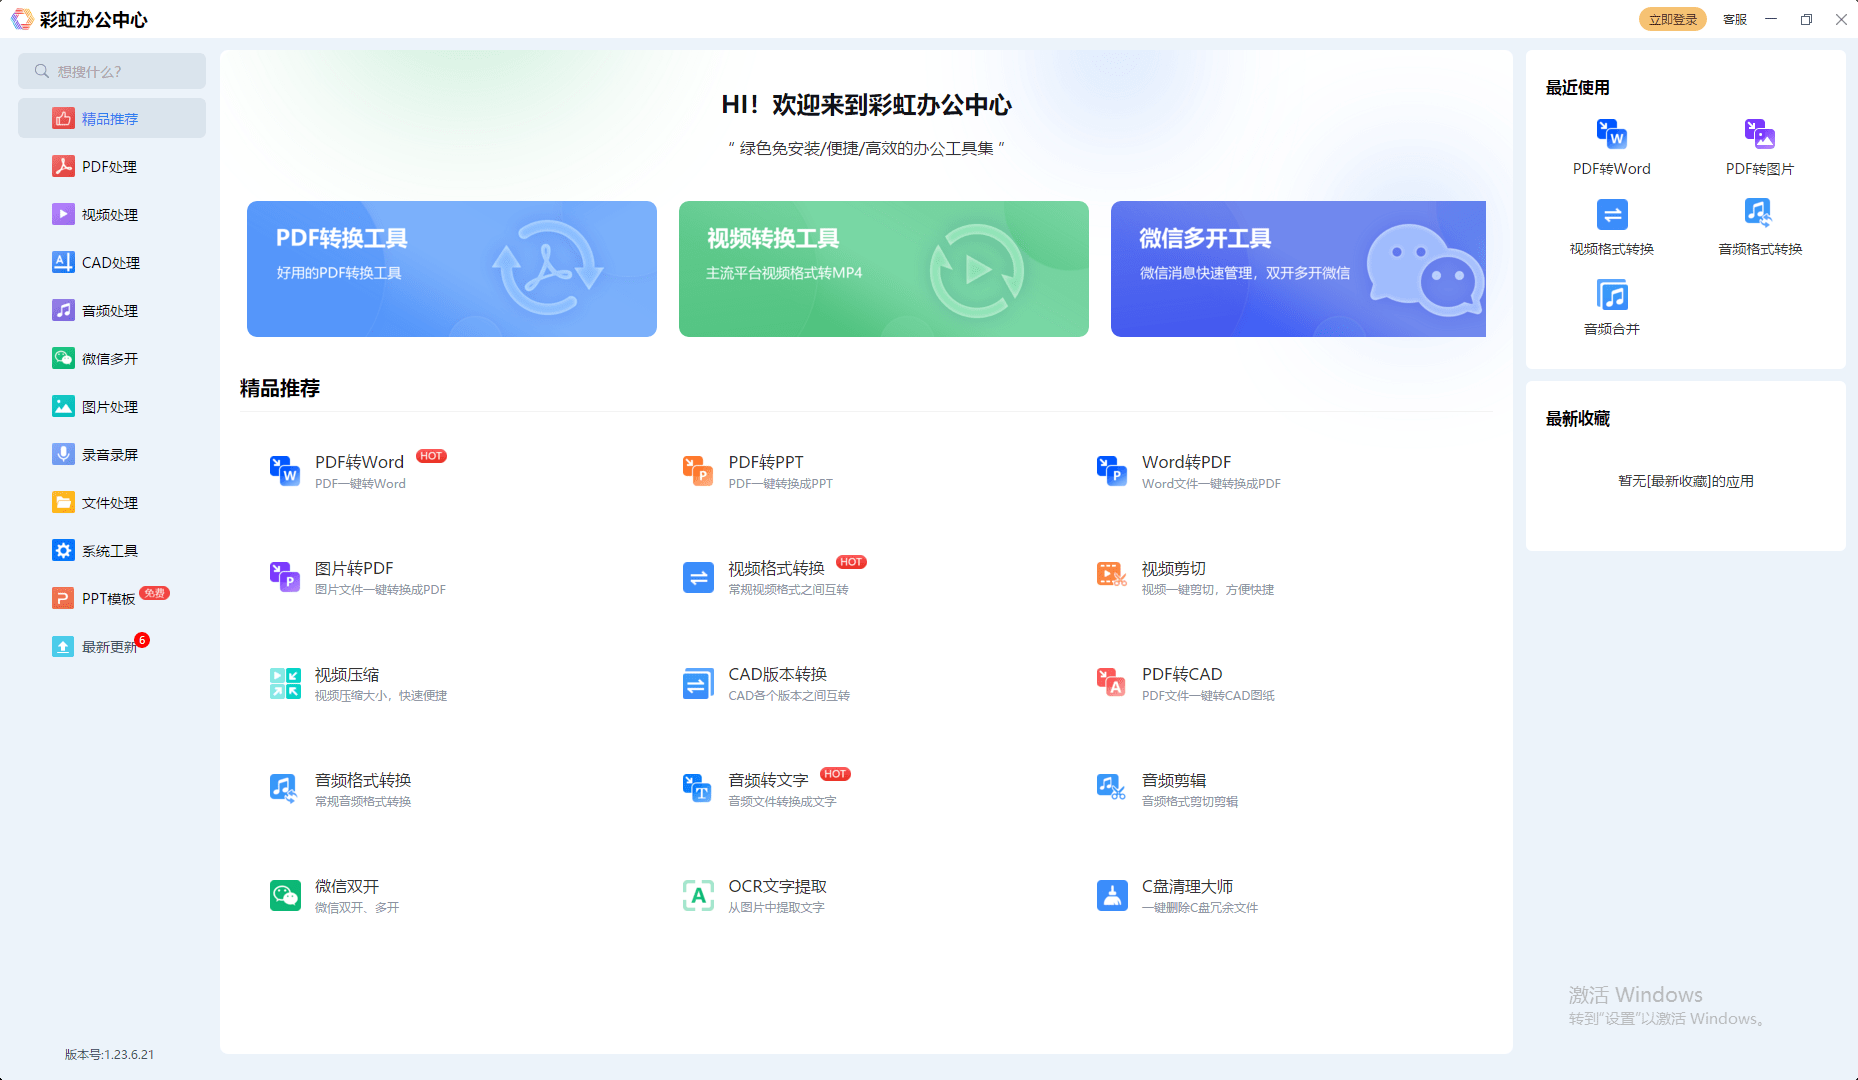
Task: Open PDF处理 sidebar category
Action: click(x=112, y=166)
